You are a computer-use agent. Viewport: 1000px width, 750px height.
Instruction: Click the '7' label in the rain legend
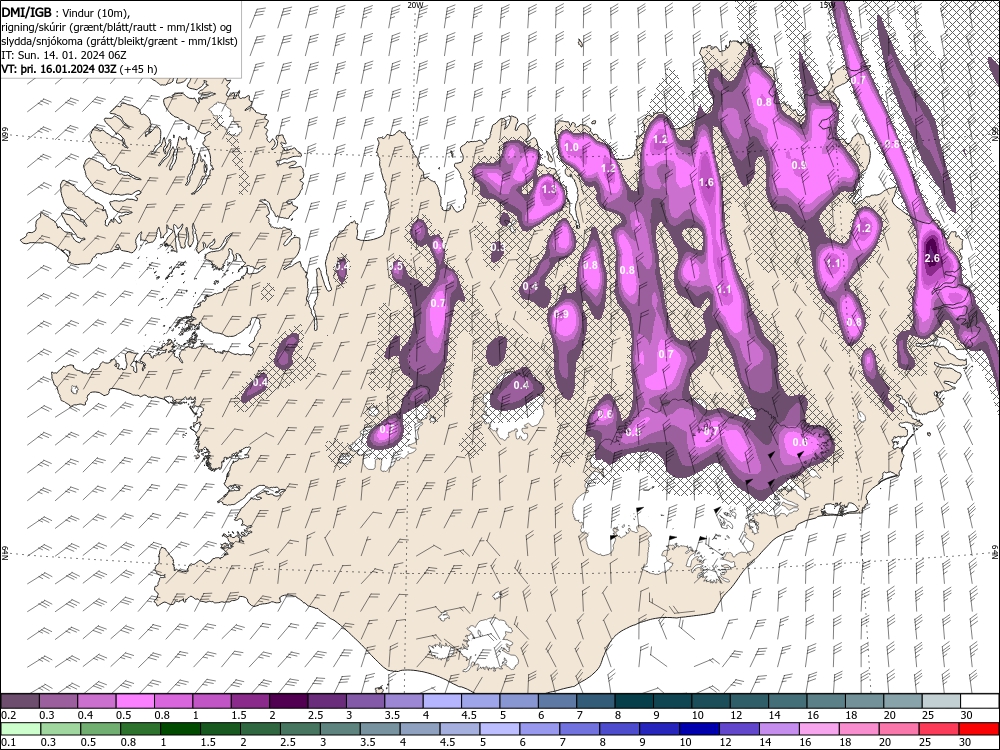562,743
